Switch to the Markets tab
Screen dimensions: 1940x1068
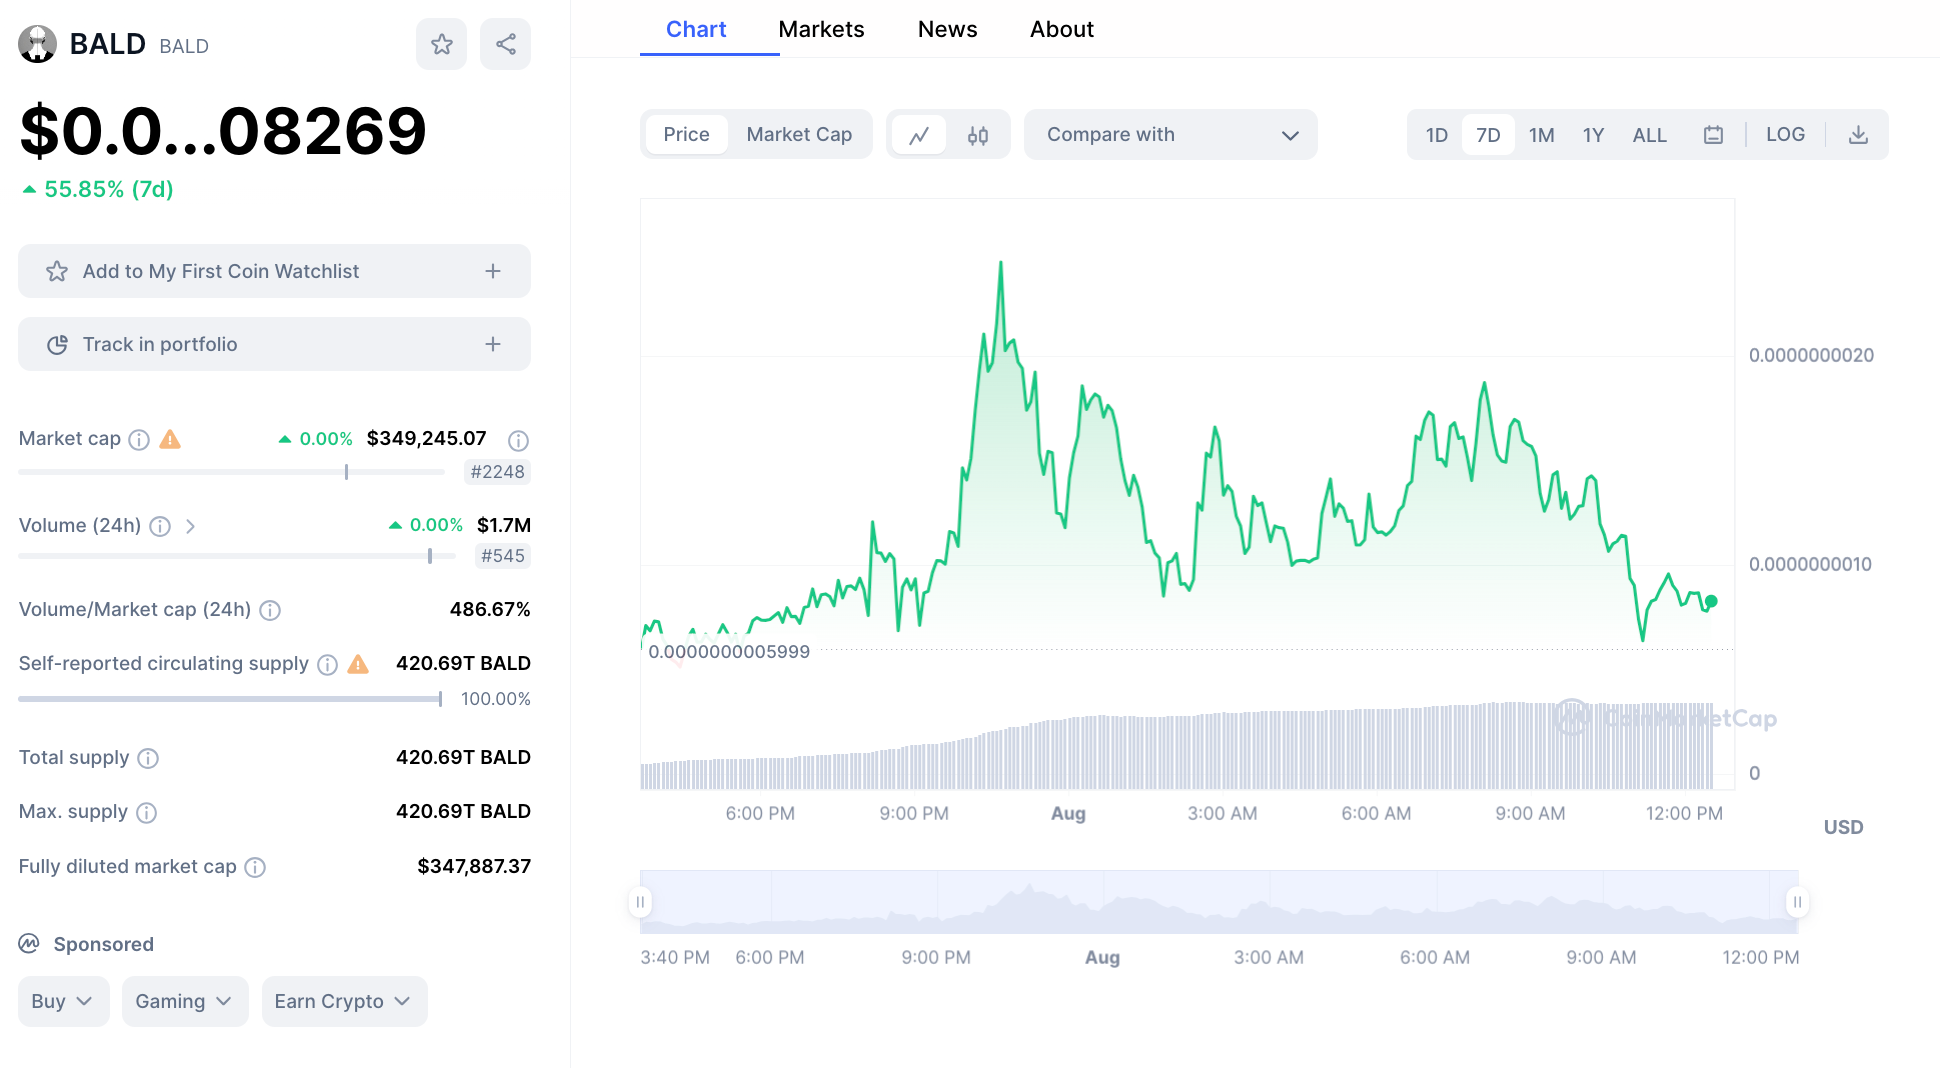821,29
